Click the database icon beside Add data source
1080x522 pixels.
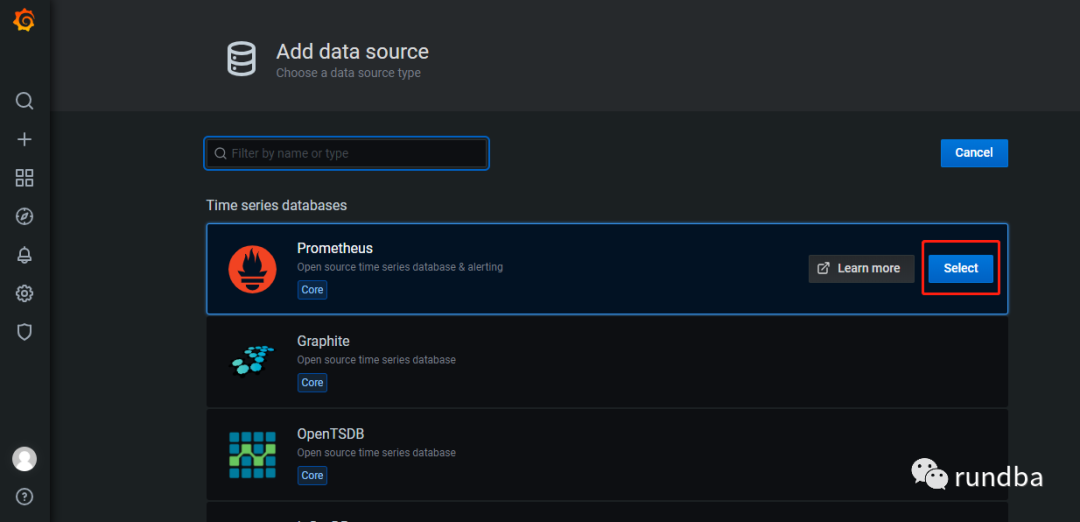click(x=241, y=59)
